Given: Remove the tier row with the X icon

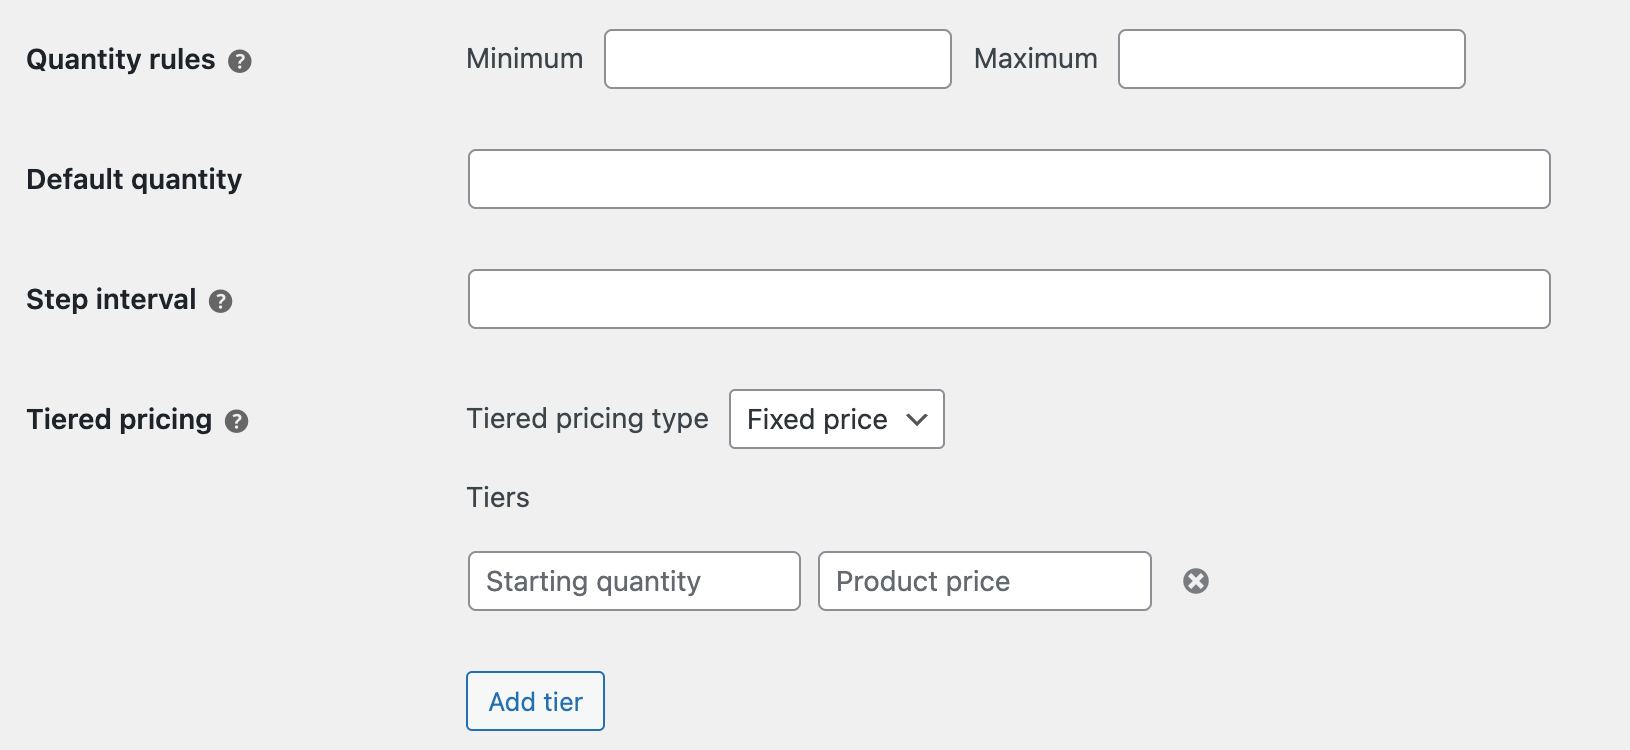Looking at the screenshot, I should [x=1196, y=581].
